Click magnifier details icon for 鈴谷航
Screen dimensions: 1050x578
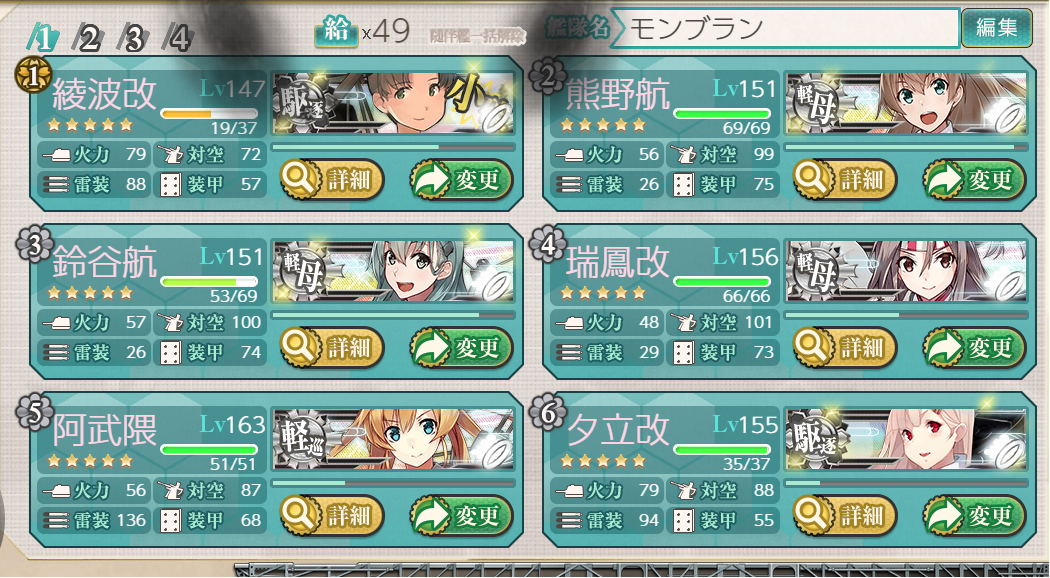click(x=297, y=347)
